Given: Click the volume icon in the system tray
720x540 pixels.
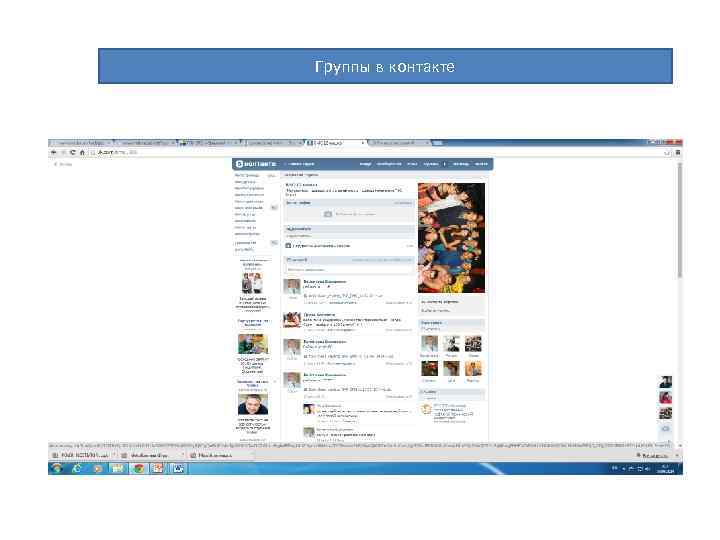Looking at the screenshot, I should 648,469.
